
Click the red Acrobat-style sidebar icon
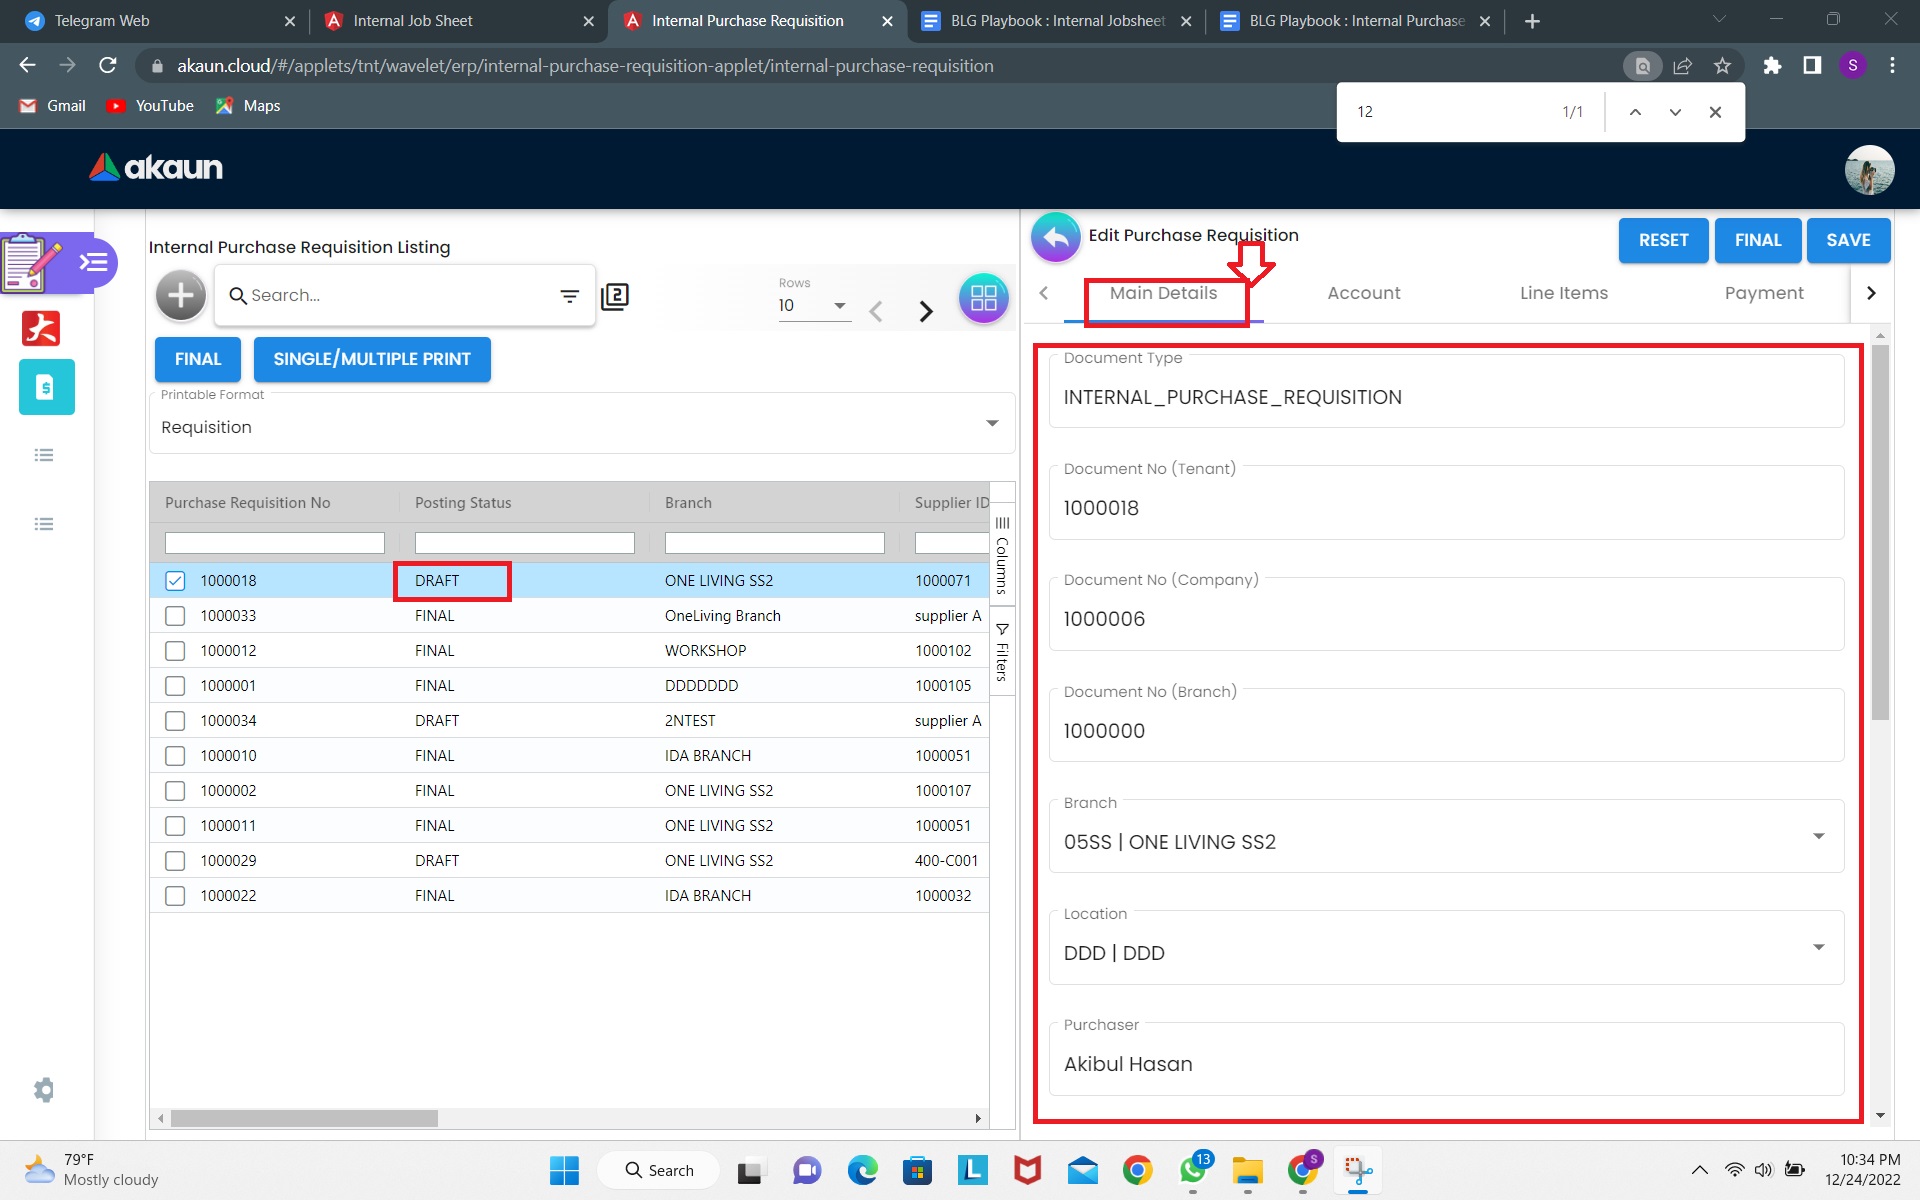41,328
